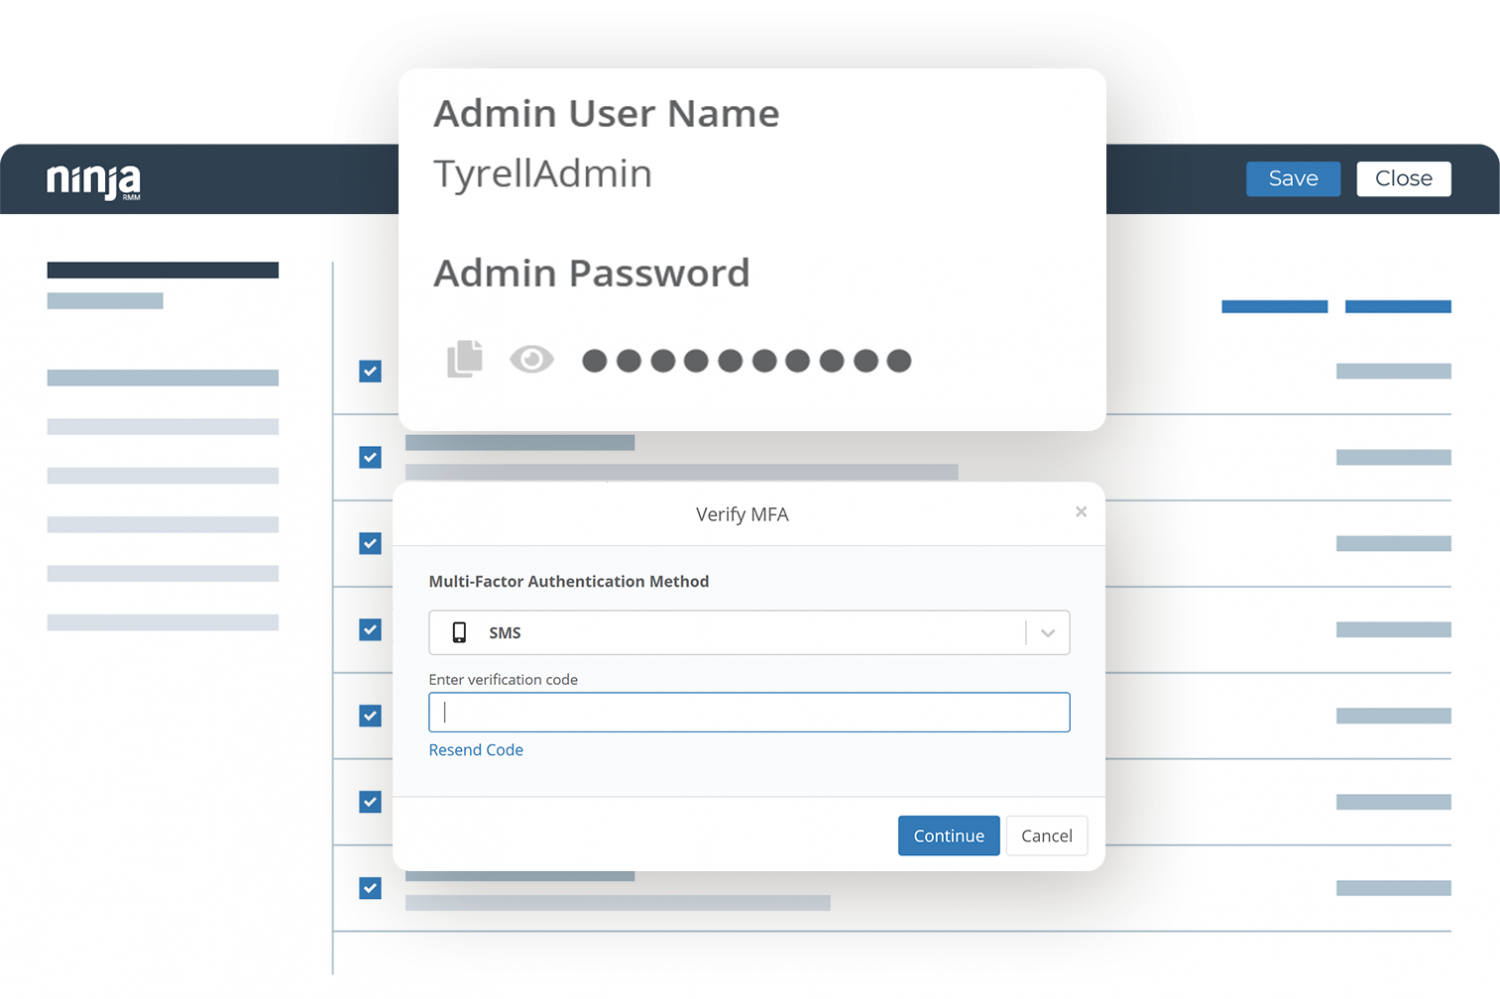Select the dark highlighted sidebar item
The image size is (1500, 999).
(163, 270)
